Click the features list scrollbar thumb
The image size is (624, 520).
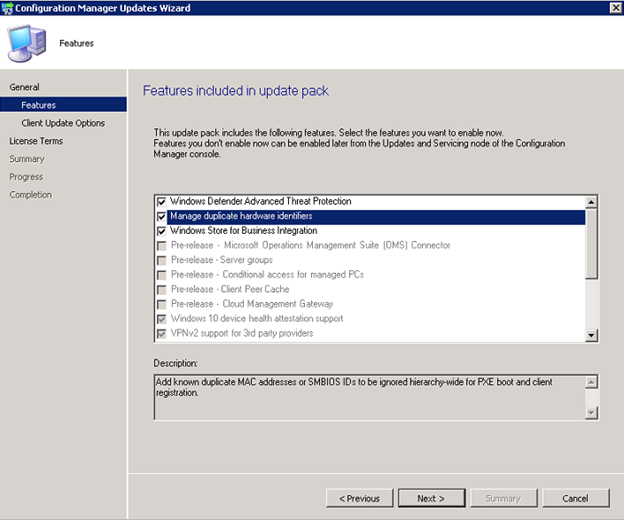[x=591, y=243]
